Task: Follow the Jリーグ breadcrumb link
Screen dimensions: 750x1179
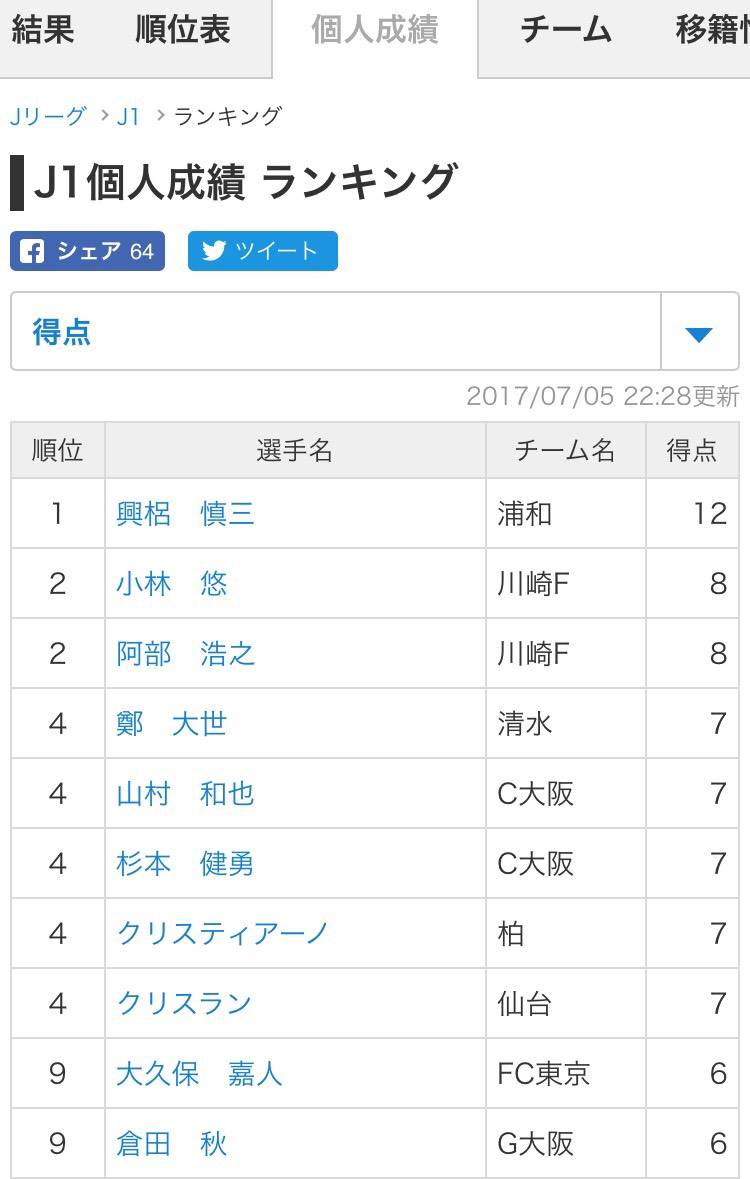Action: coord(48,117)
